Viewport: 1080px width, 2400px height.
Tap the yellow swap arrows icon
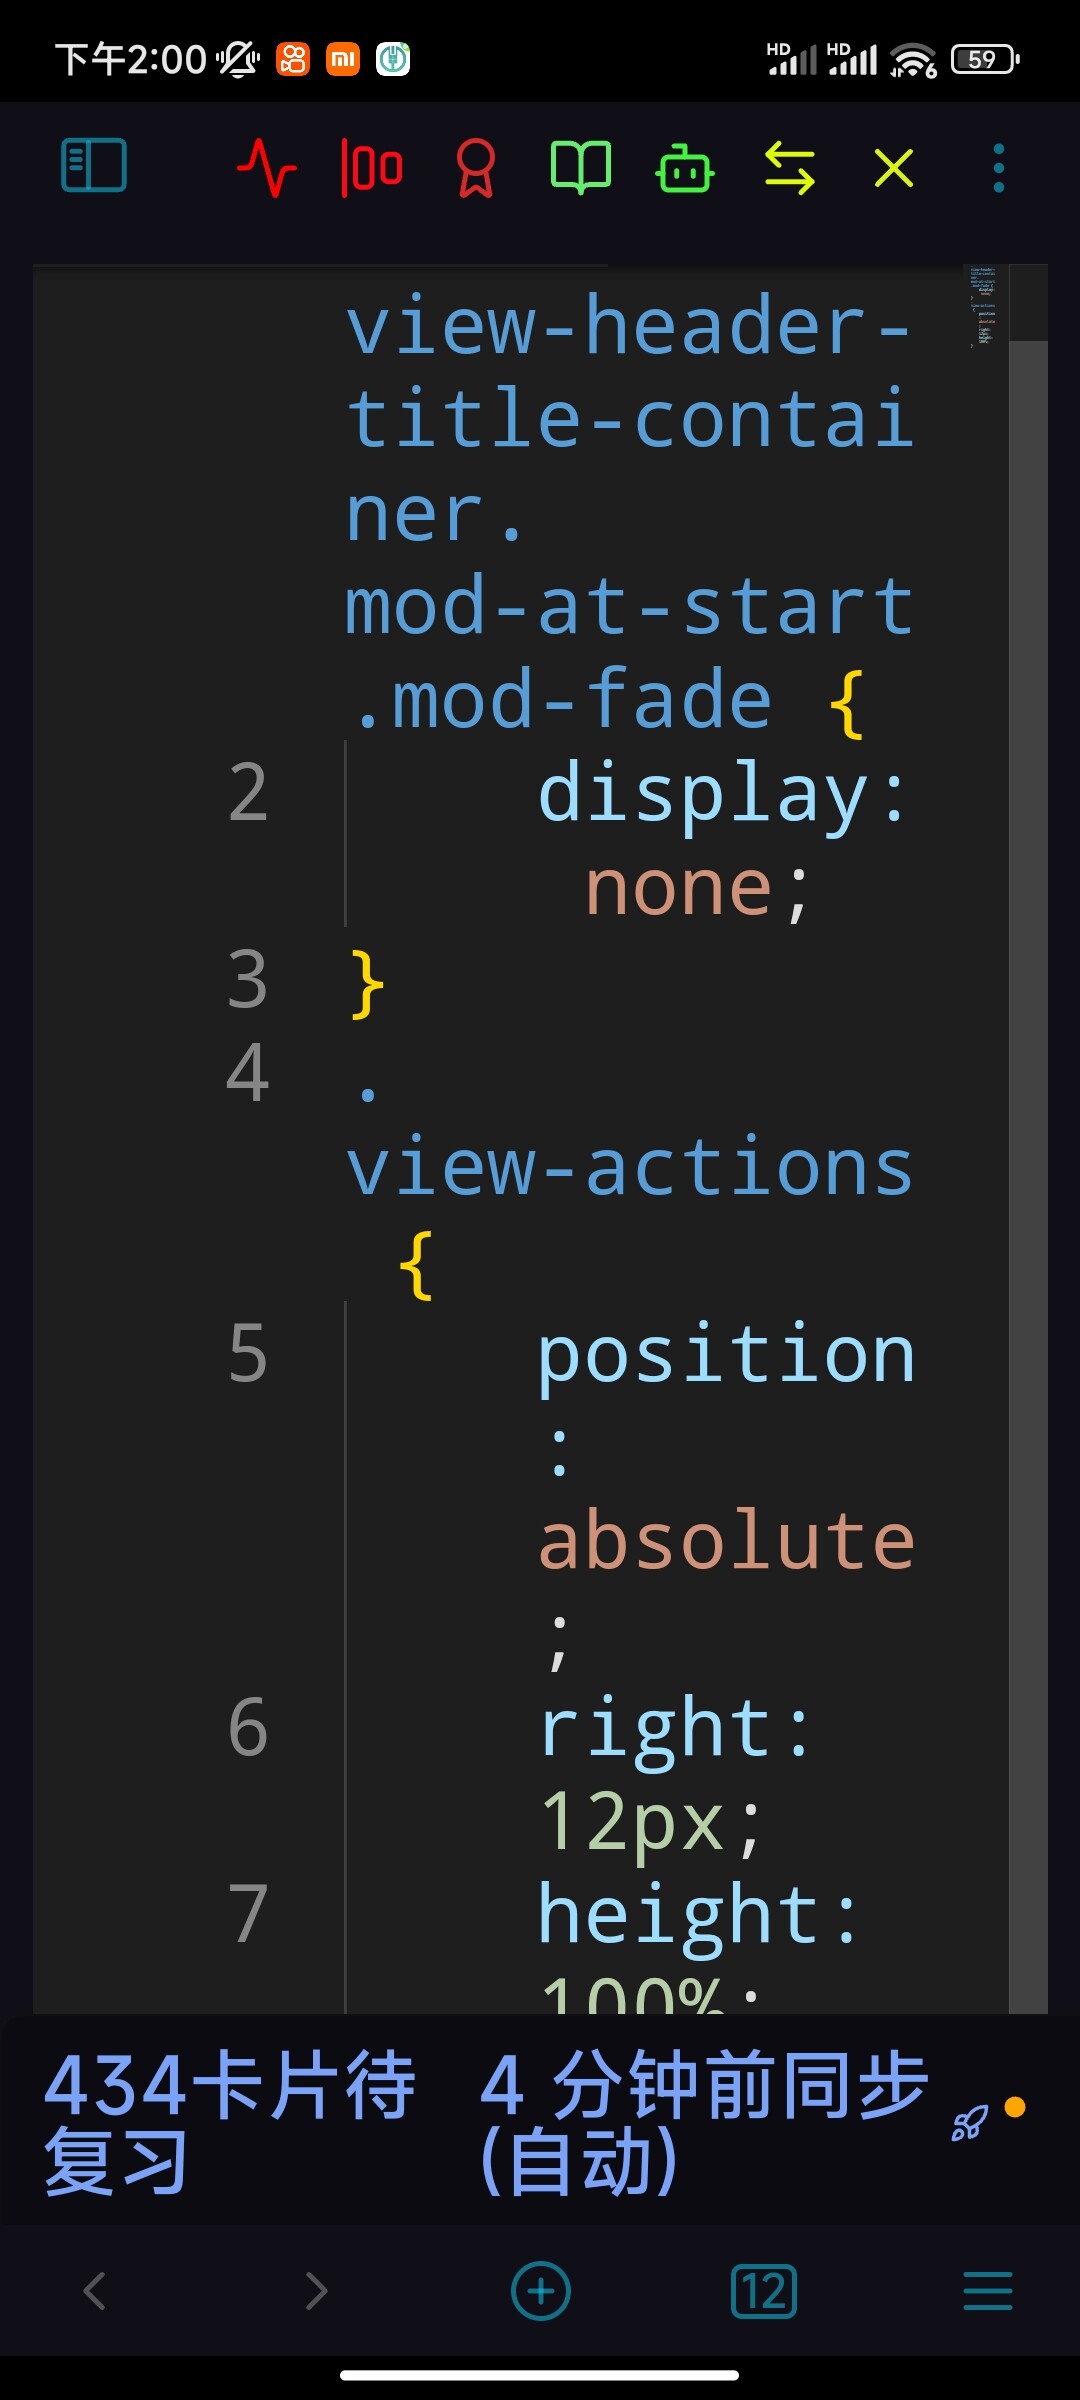point(790,167)
